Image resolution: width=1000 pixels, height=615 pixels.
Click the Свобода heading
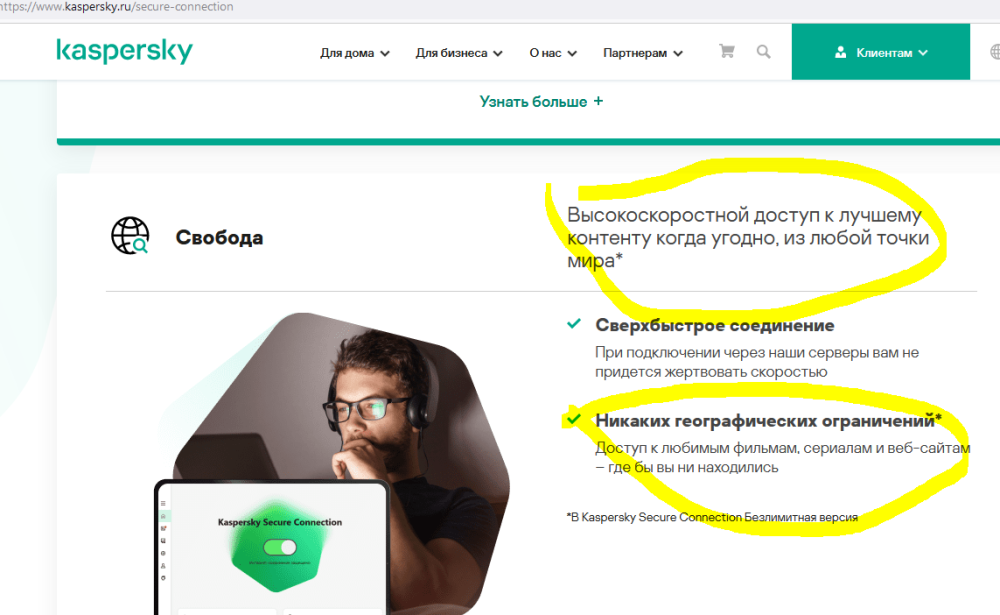(x=219, y=237)
